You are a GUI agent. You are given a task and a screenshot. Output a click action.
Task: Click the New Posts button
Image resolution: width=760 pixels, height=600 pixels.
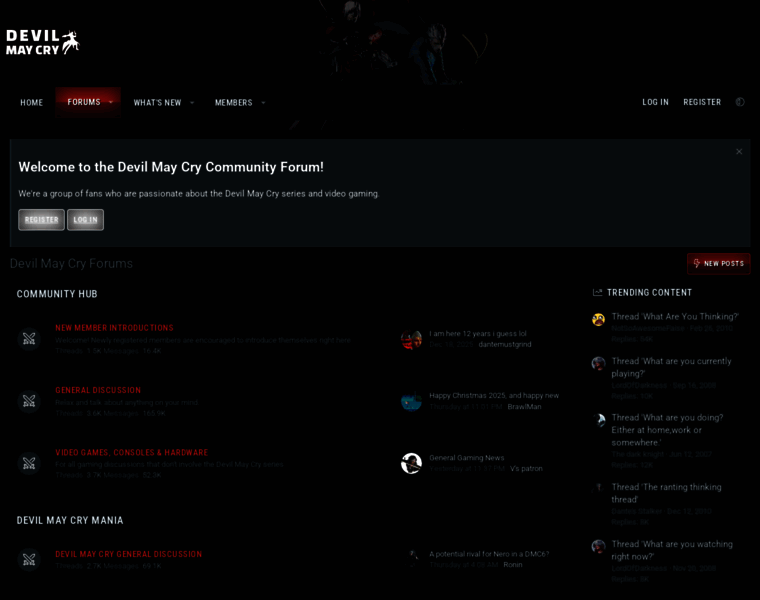(x=718, y=264)
